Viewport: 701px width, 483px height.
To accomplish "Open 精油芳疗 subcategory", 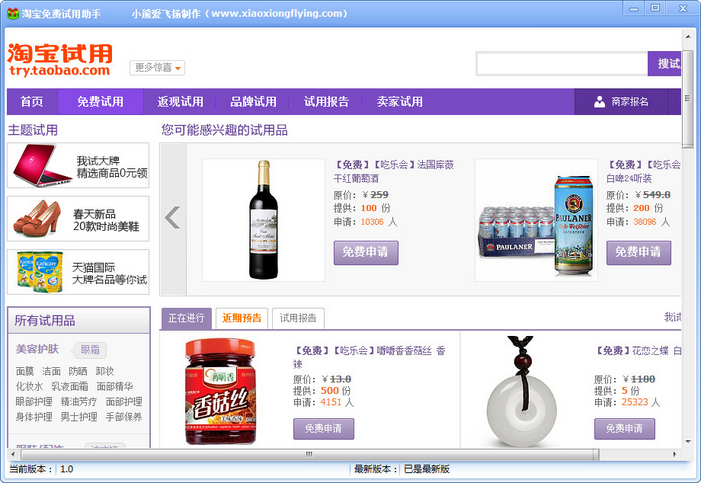I will tap(79, 402).
